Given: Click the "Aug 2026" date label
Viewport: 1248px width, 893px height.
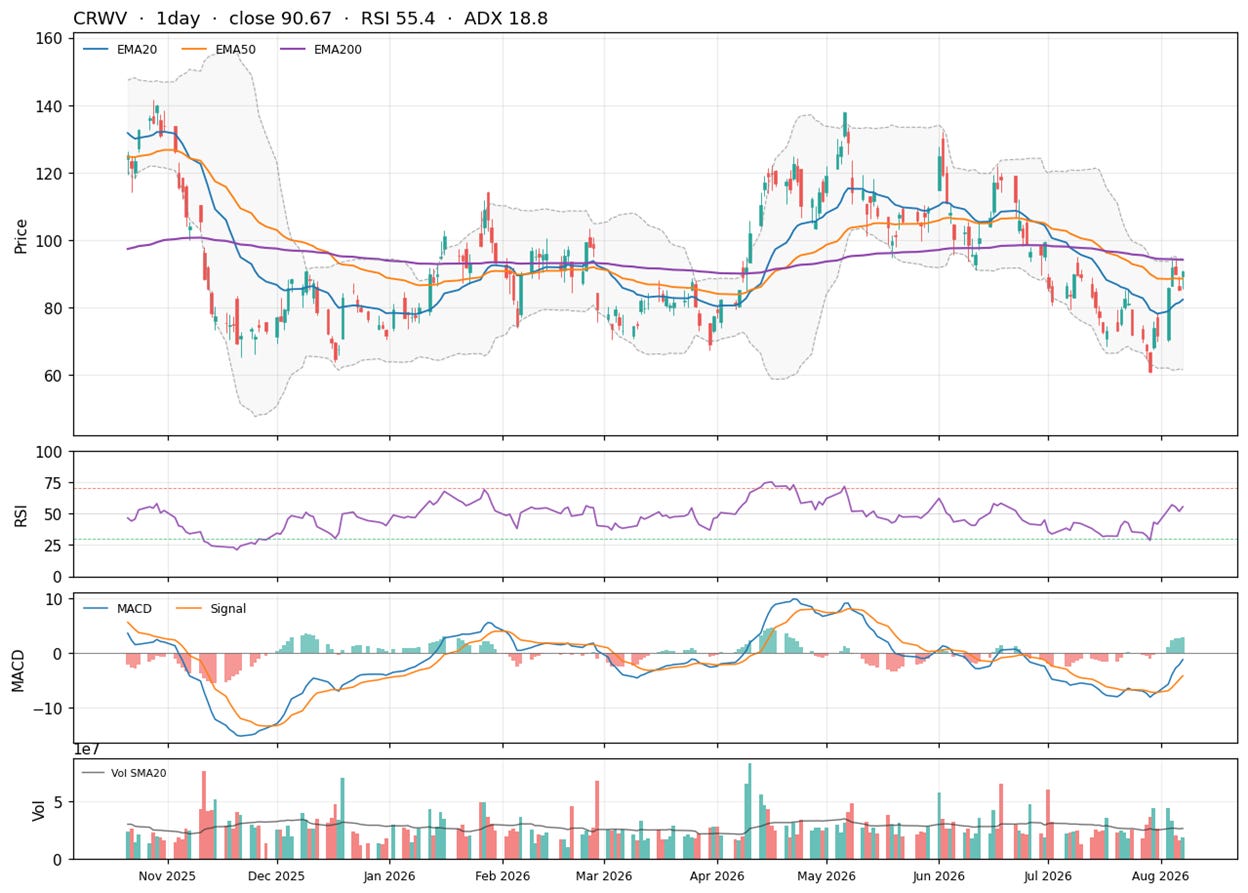Looking at the screenshot, I should (x=1161, y=876).
